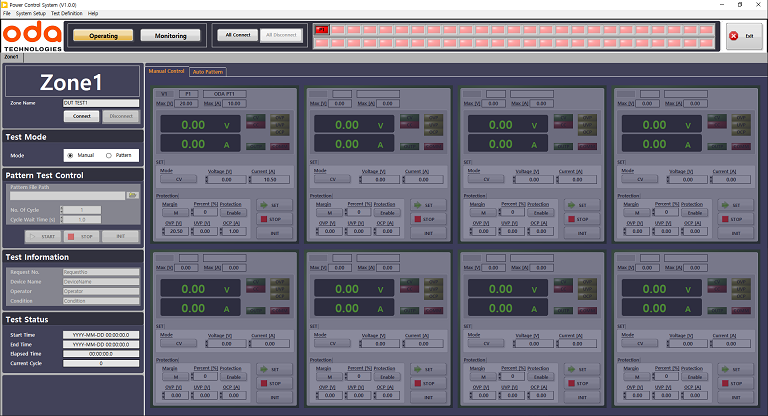Switch to the Monitoring view
768x416 pixels.
pos(170,36)
